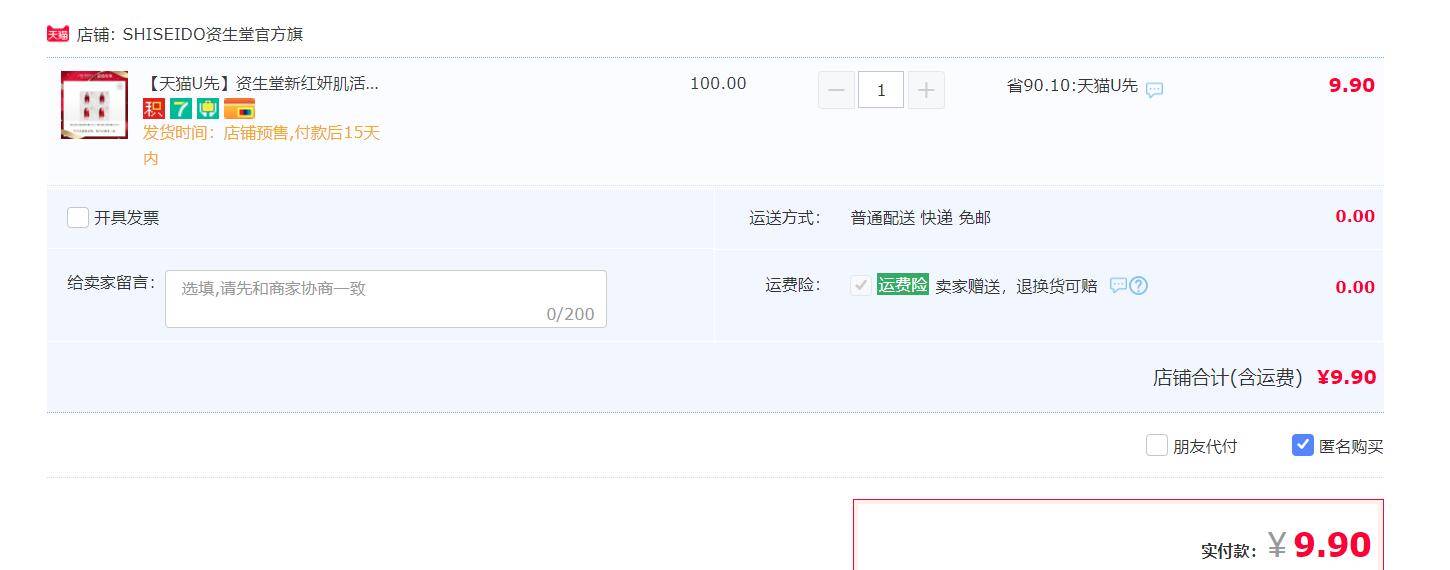Screen dimensions: 1450x570
Task: Uncheck the 匿名购买 anonymous purchase checkbox
Action: click(1302, 445)
